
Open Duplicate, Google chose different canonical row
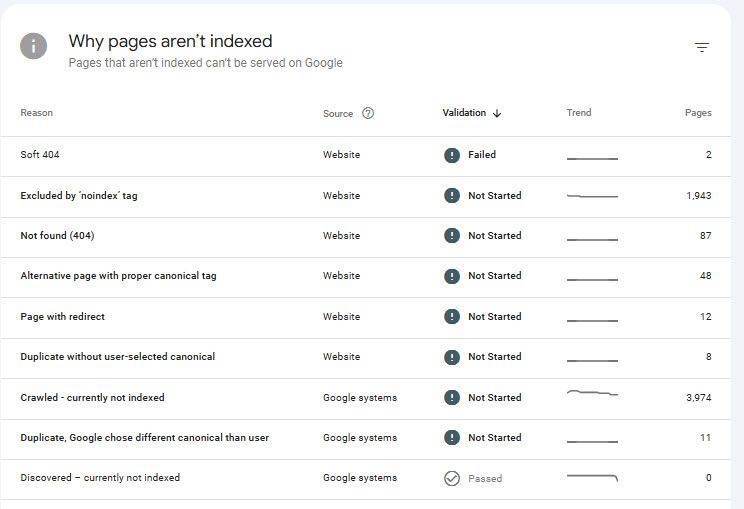click(144, 438)
